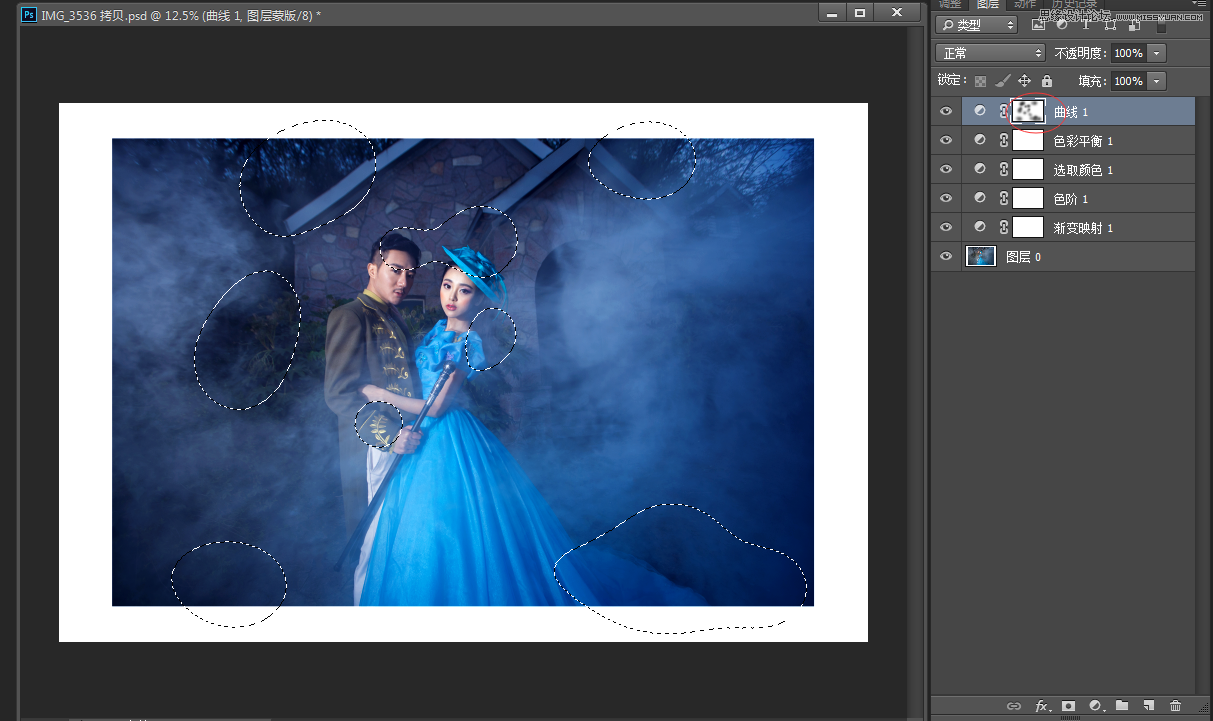Lock all with the padlock icon
This screenshot has width=1213, height=721.
(x=1047, y=81)
